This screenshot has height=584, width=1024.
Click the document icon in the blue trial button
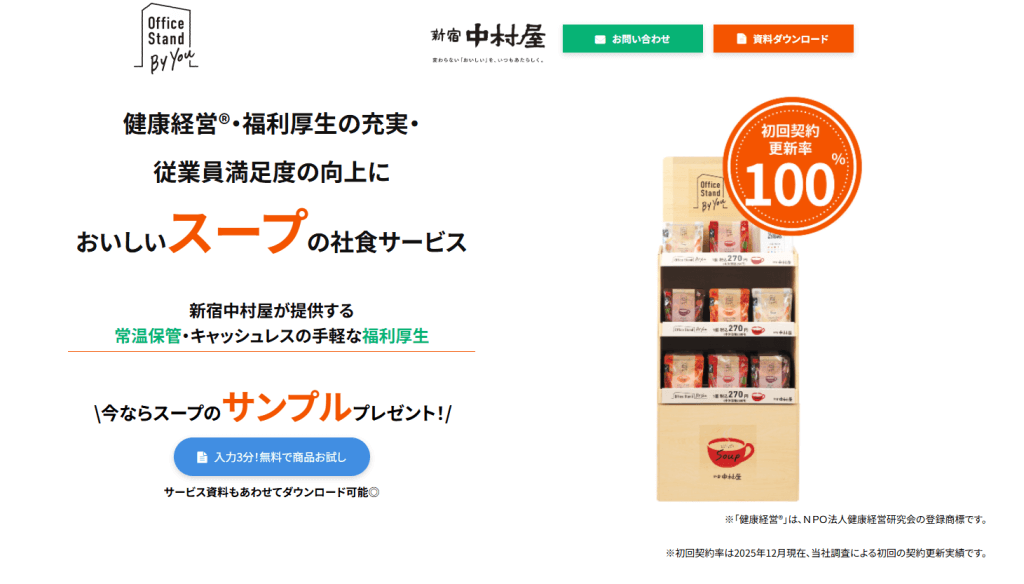tap(202, 457)
